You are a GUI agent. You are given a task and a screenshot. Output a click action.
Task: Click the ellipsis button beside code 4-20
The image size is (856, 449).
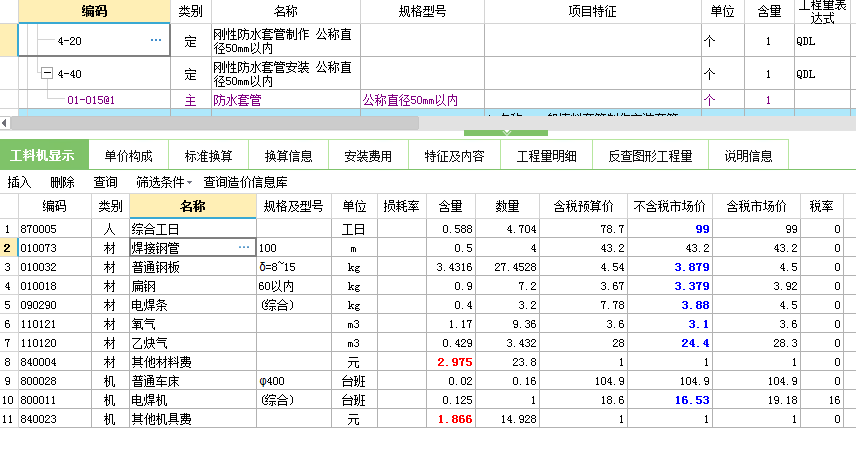click(156, 40)
